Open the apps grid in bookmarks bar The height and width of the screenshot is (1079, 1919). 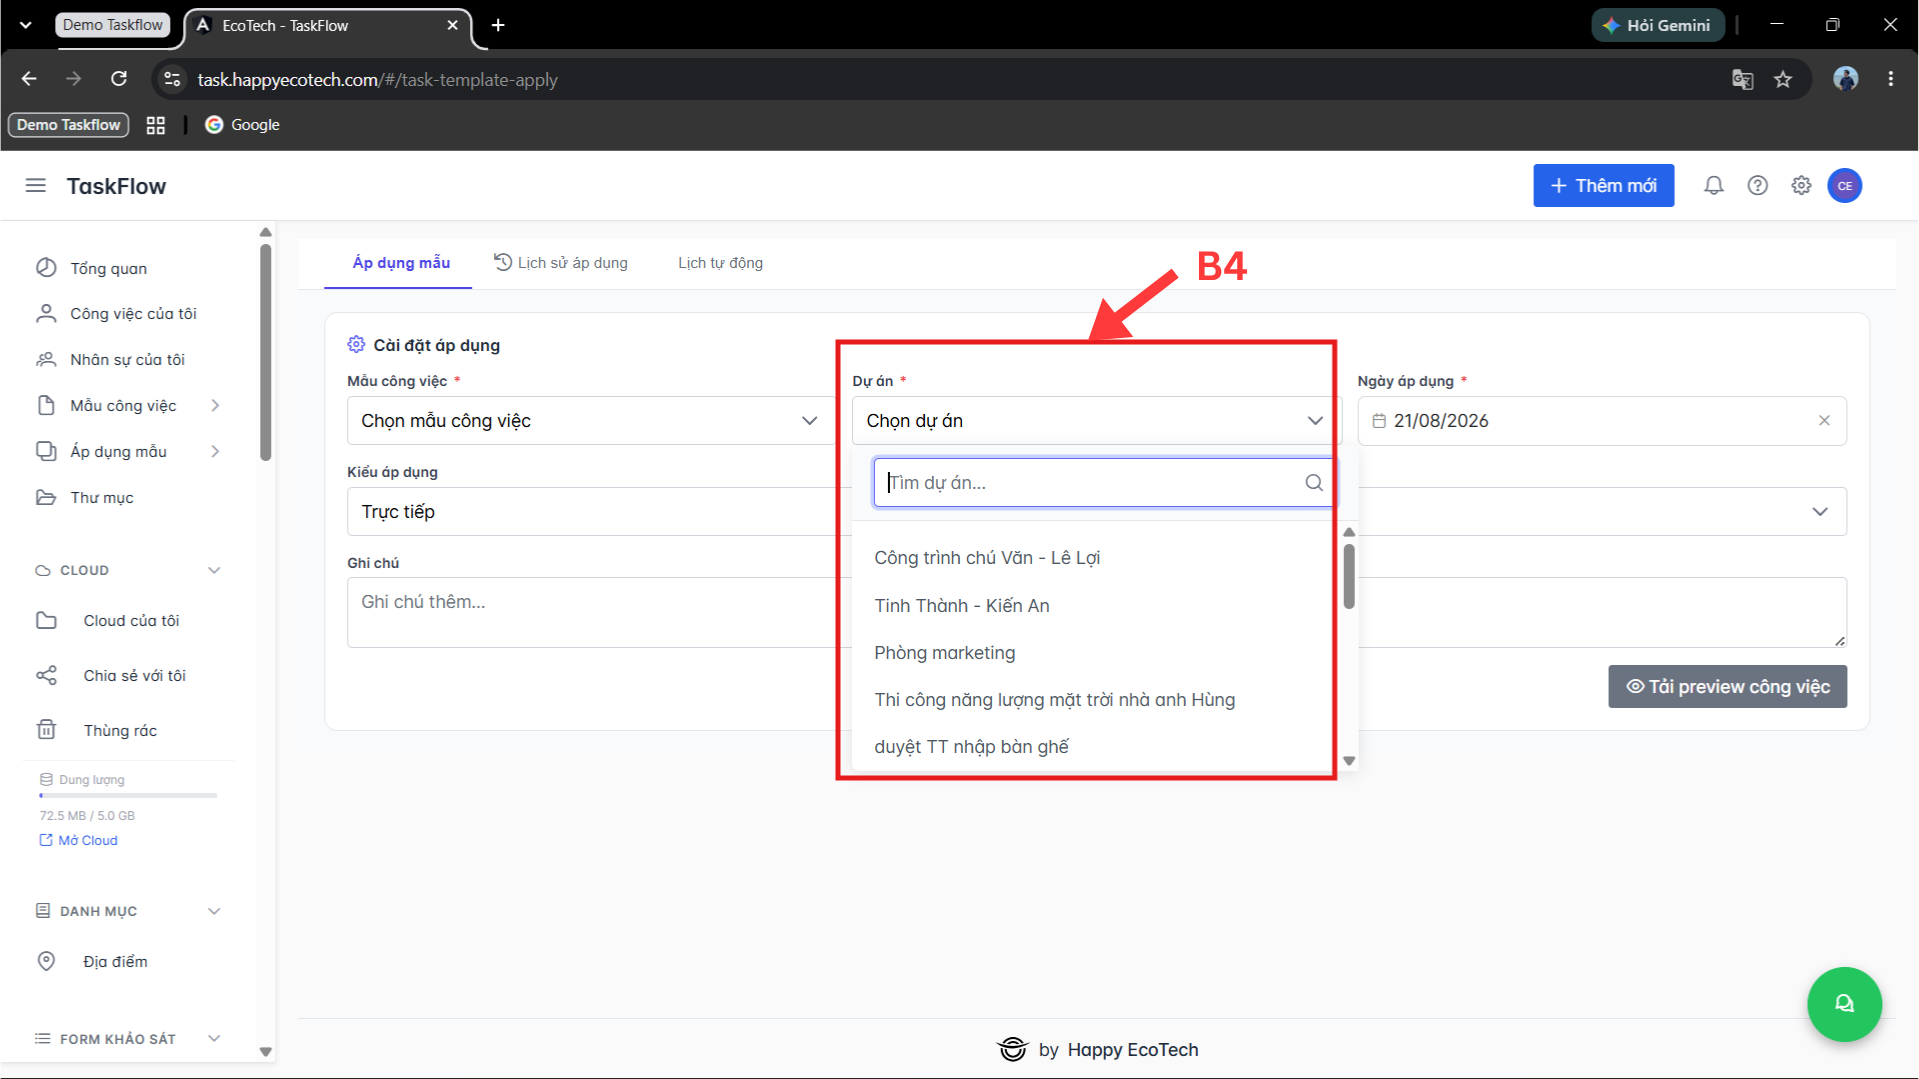[x=155, y=125]
